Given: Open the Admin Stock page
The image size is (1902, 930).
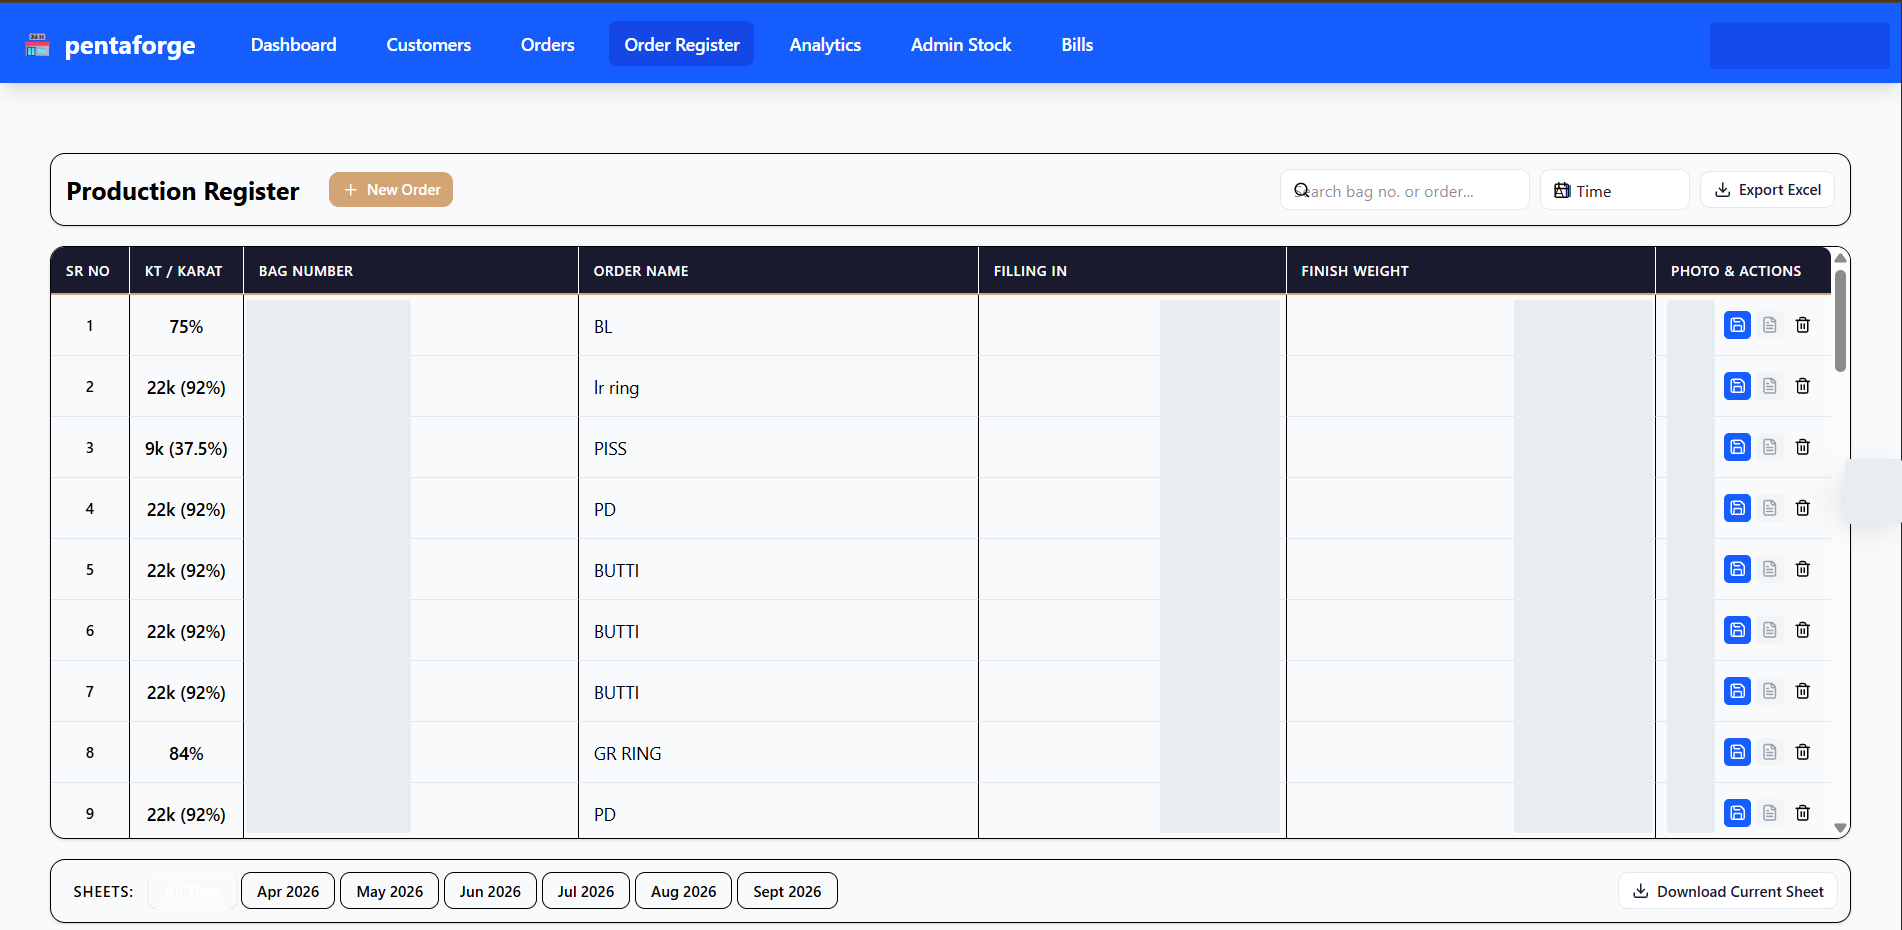Looking at the screenshot, I should pyautogui.click(x=961, y=44).
